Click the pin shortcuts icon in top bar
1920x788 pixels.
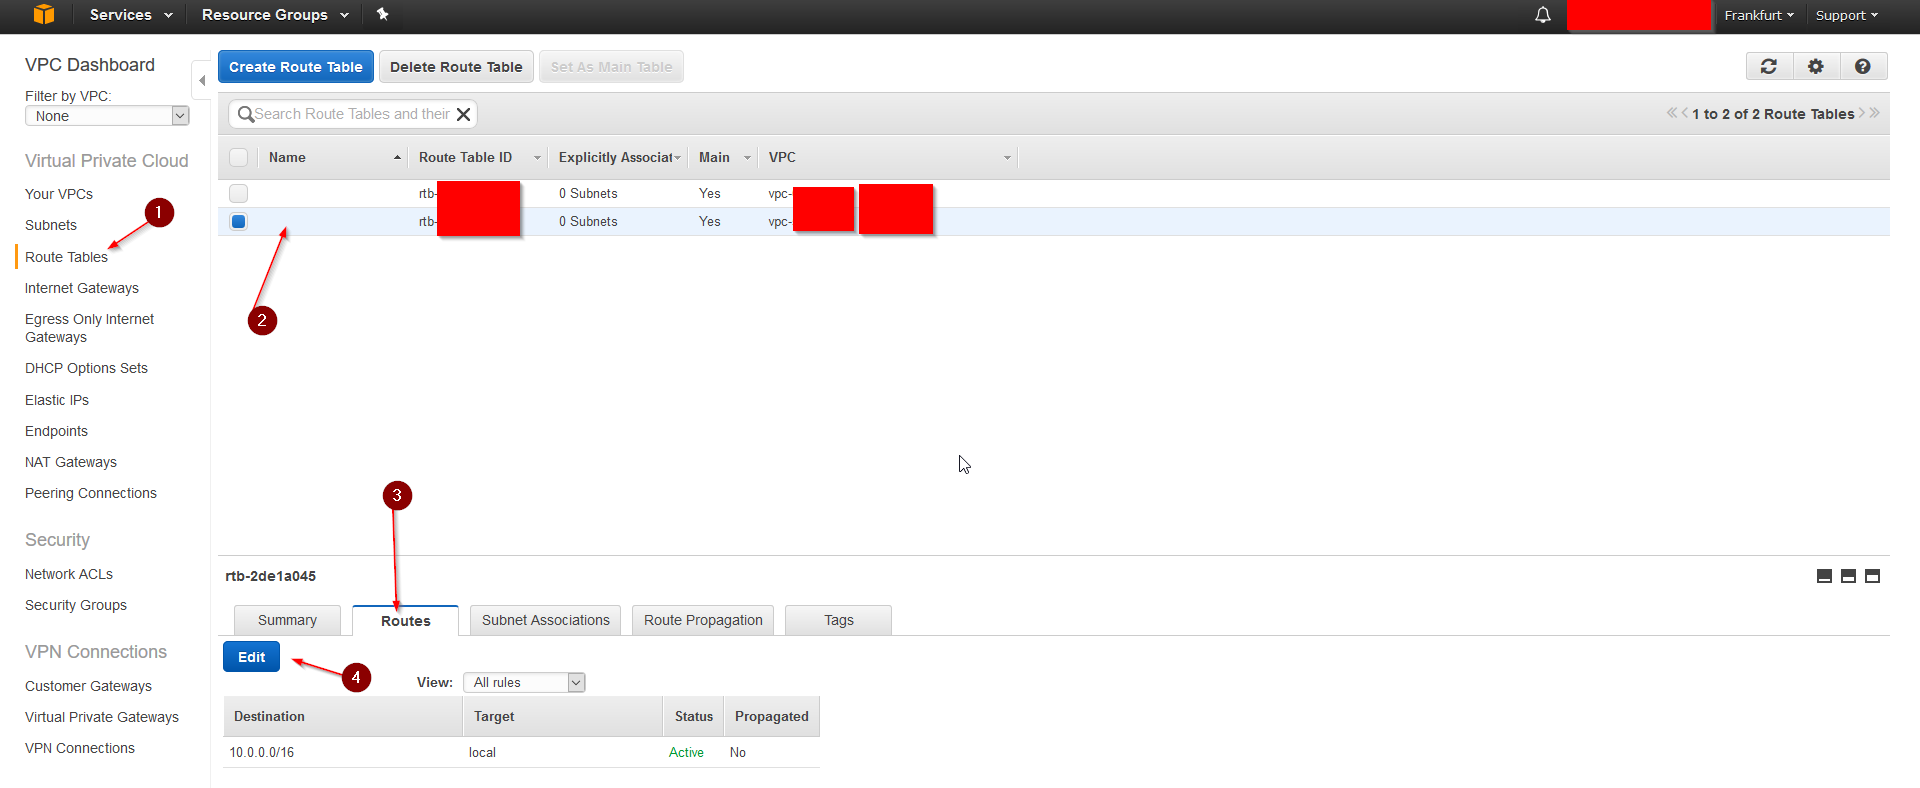(382, 14)
